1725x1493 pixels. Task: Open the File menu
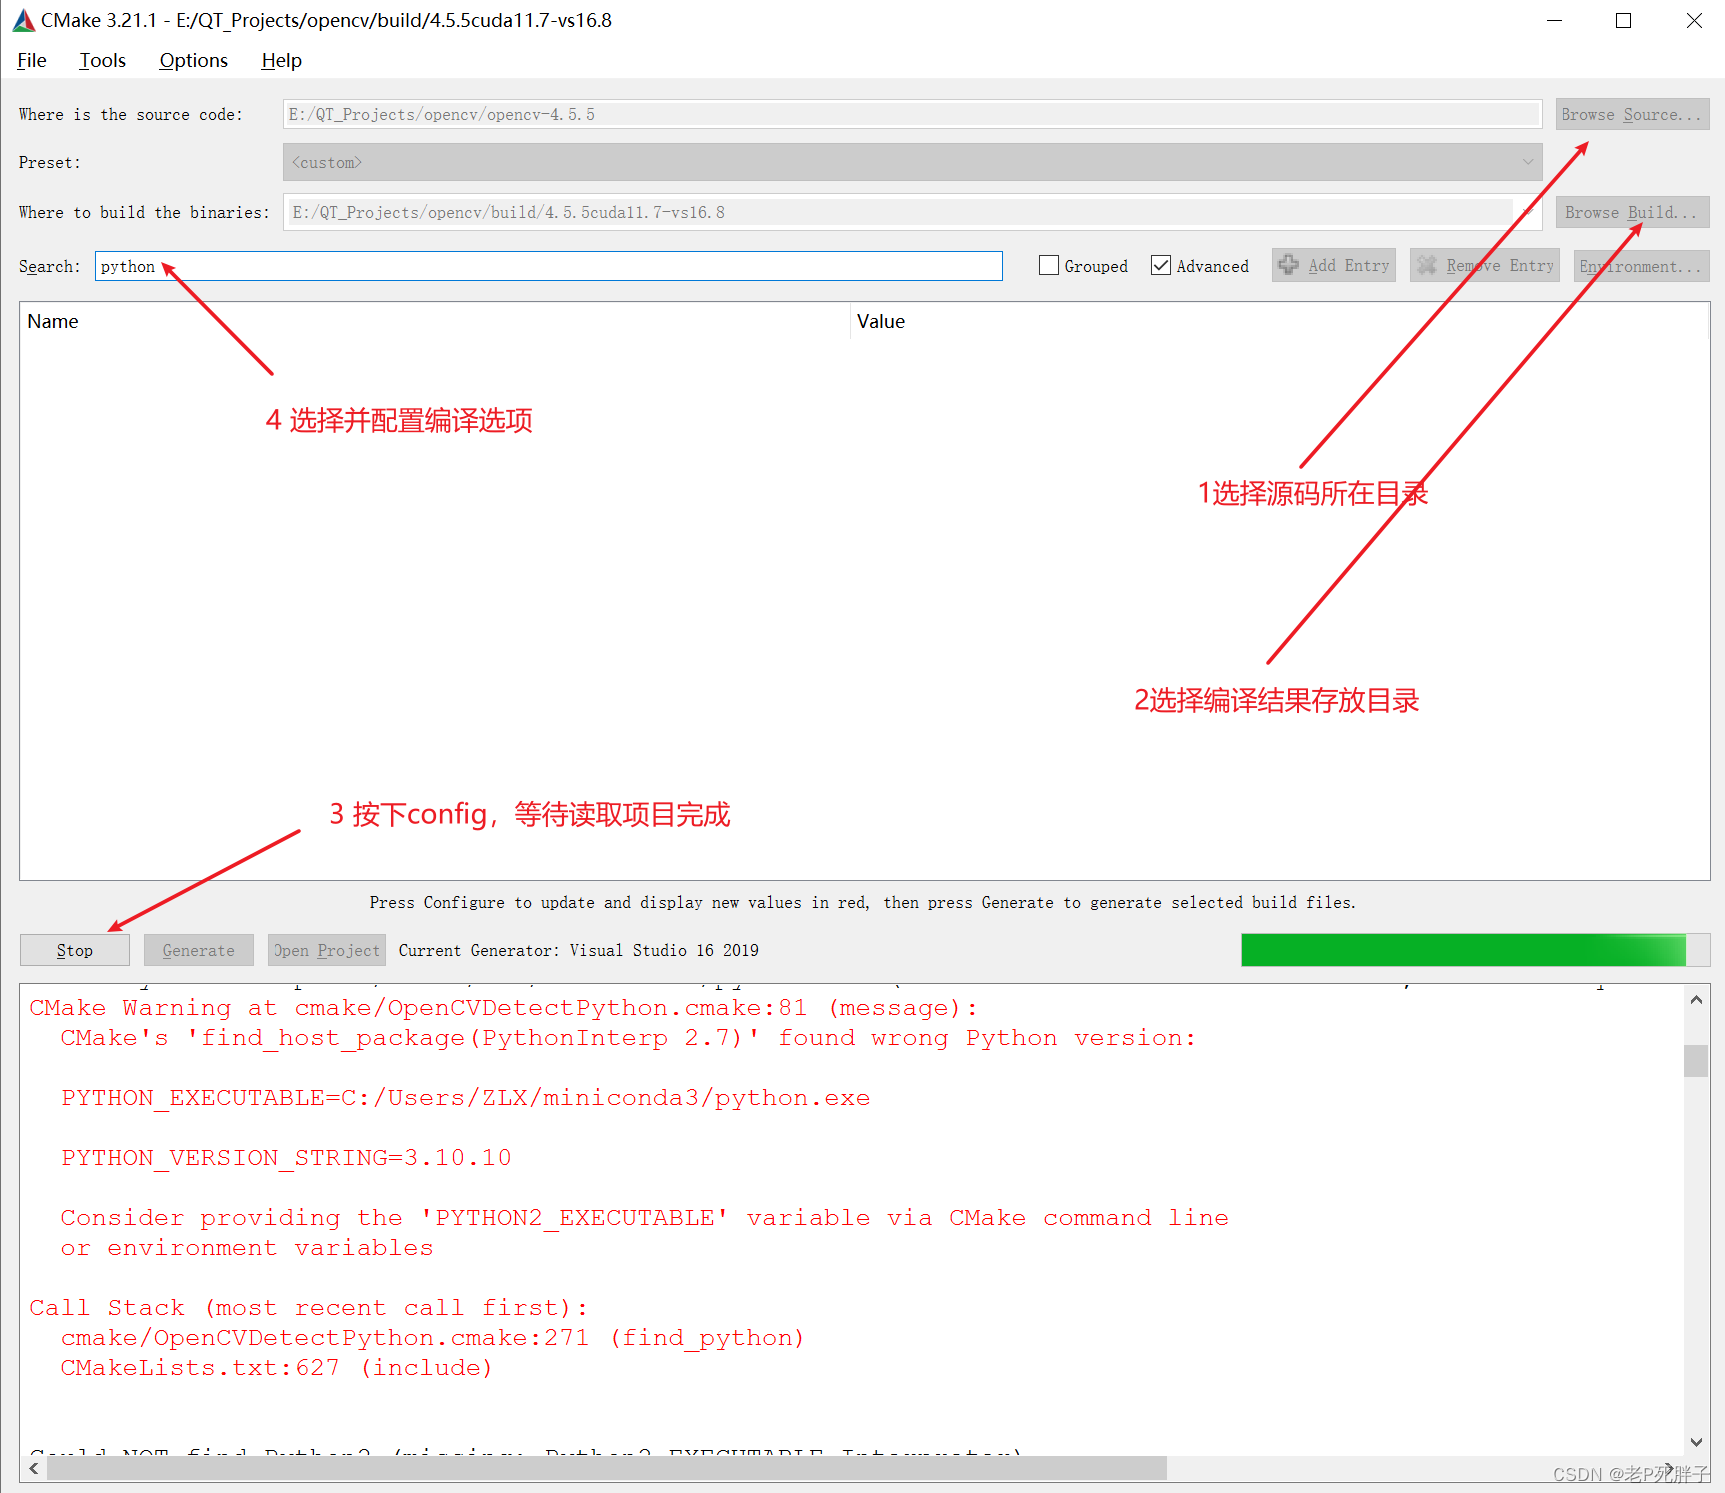tap(31, 60)
